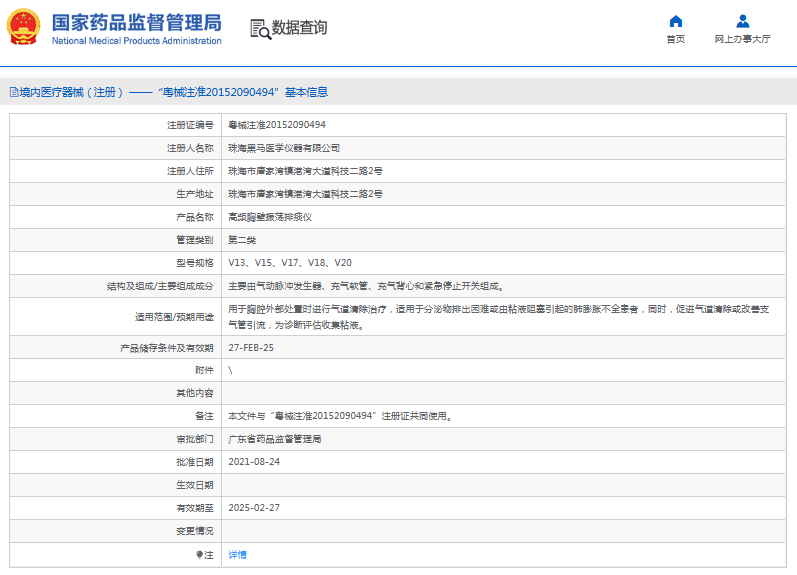The height and width of the screenshot is (575, 797).
Task: Click the expiry date 2025-02-27
Action: [254, 508]
